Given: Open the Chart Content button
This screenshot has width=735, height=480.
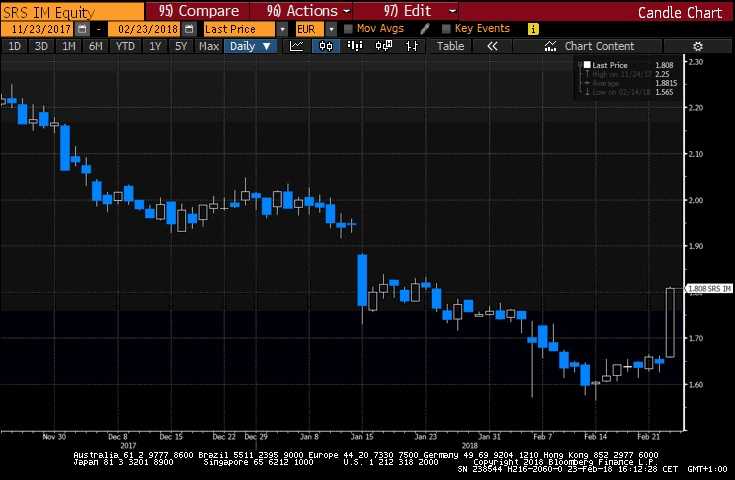Looking at the screenshot, I should point(590,46).
